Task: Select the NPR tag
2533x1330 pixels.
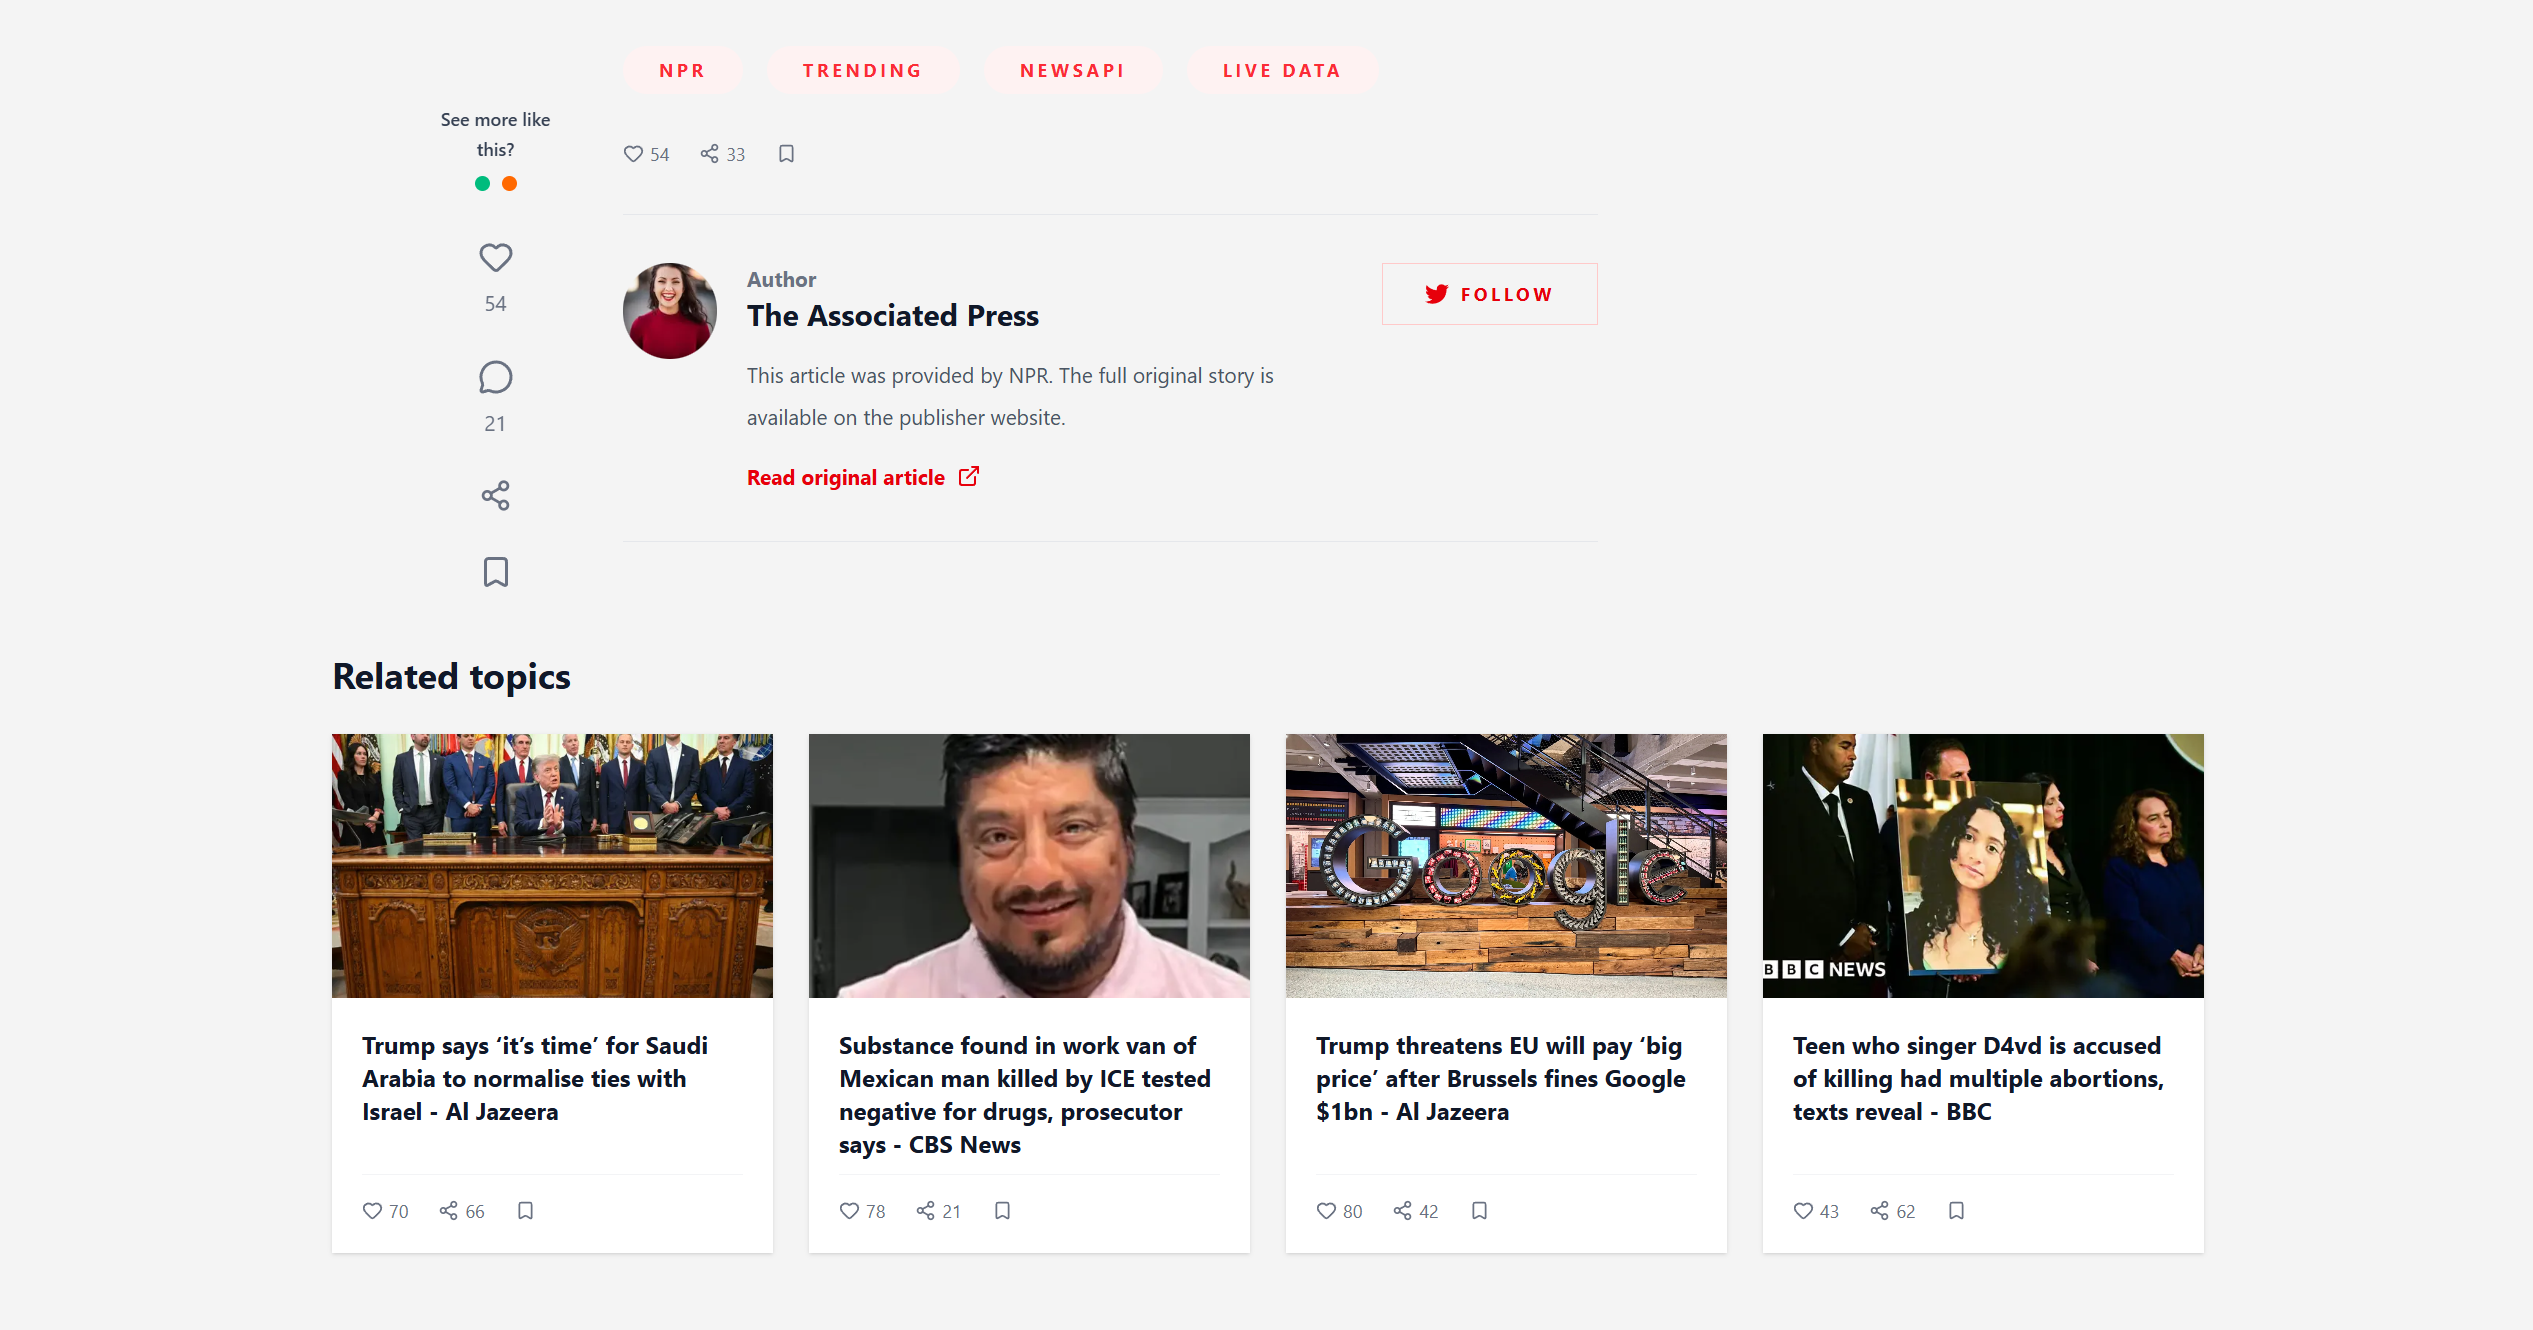Action: click(x=682, y=70)
